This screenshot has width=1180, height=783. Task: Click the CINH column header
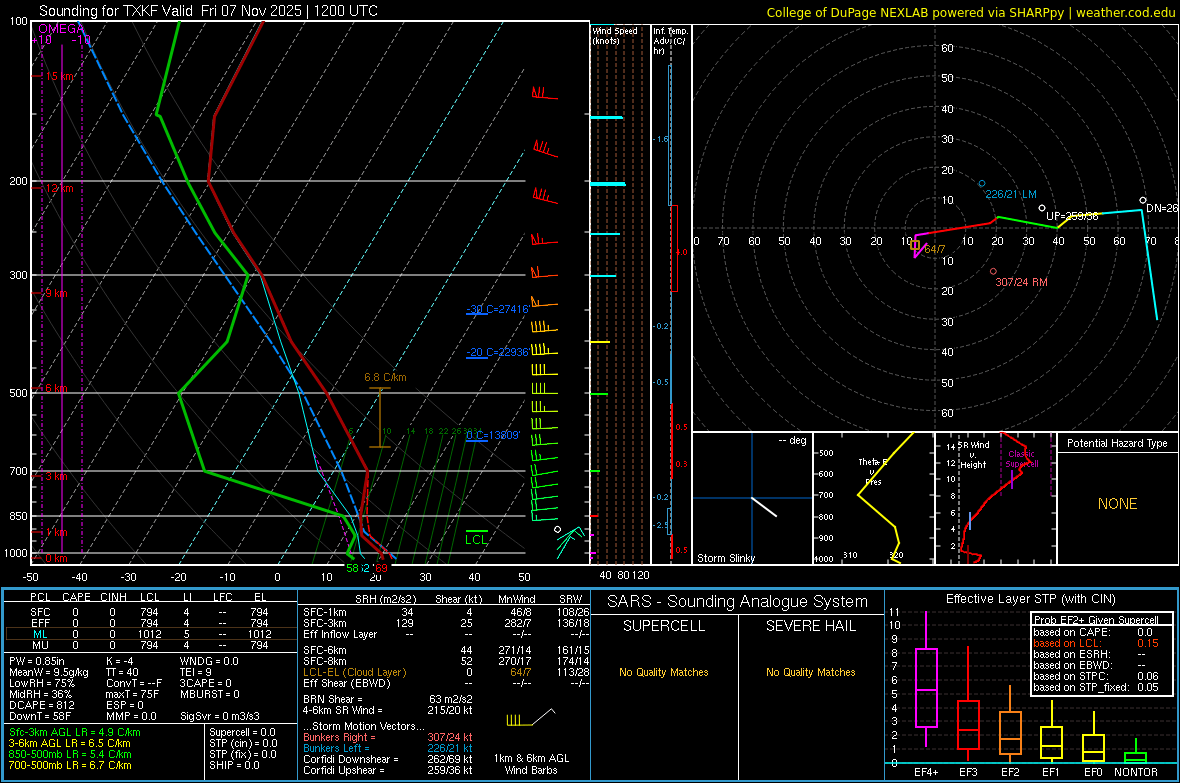pyautogui.click(x=114, y=597)
